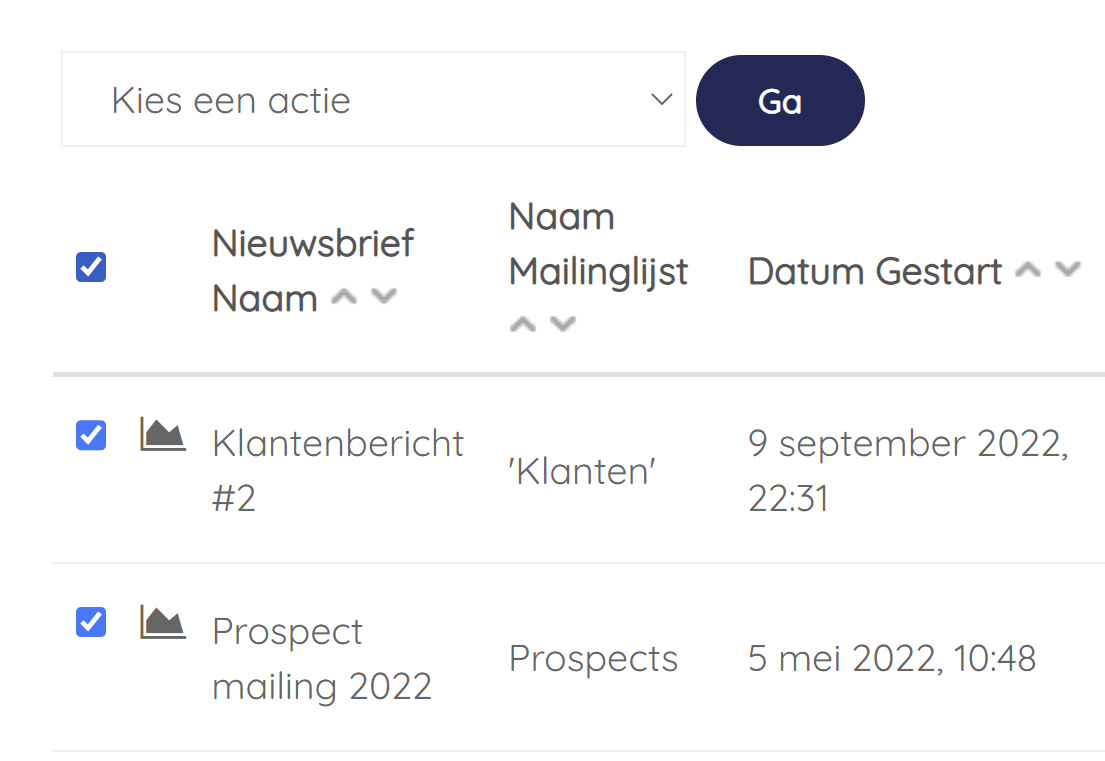1105x761 pixels.
Task: Sort Naam Mailinglijst descending with down arrow
Action: pyautogui.click(x=563, y=325)
